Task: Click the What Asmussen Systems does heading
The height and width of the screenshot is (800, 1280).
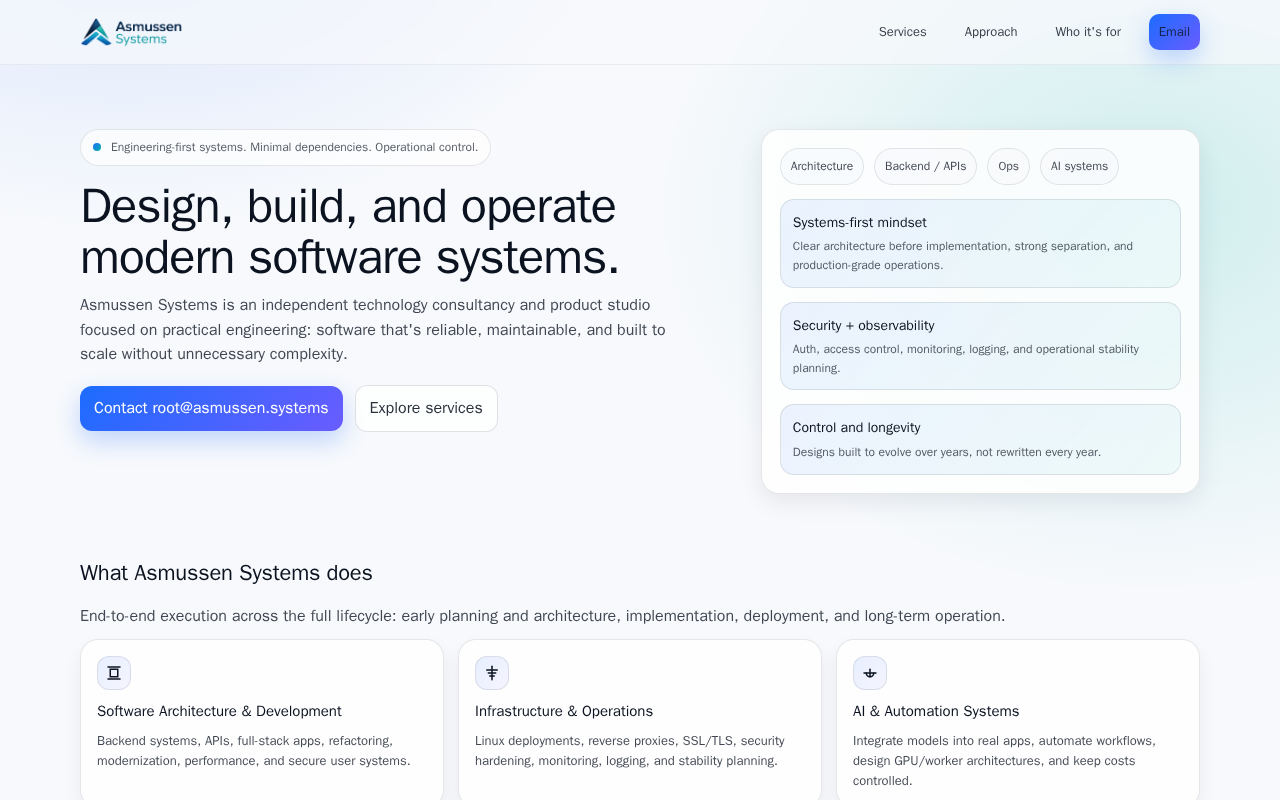Action: click(226, 573)
